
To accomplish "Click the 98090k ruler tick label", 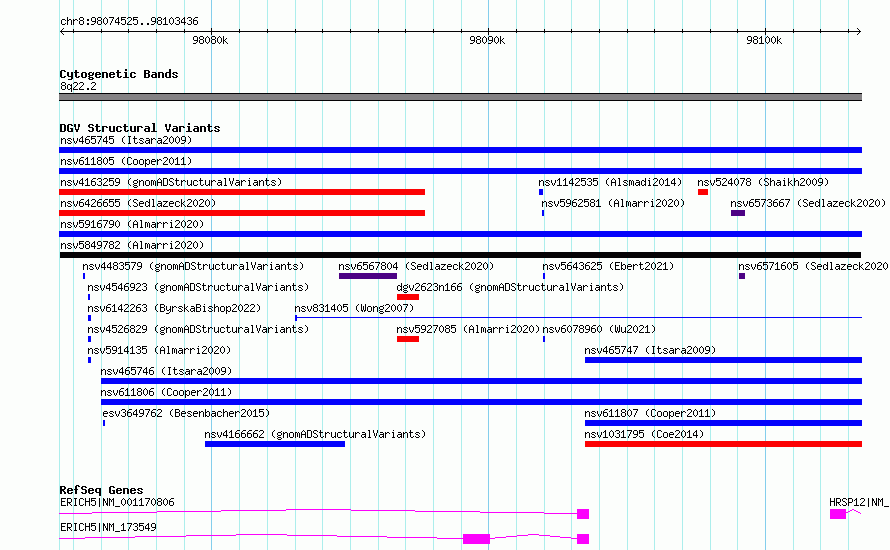I will point(487,40).
